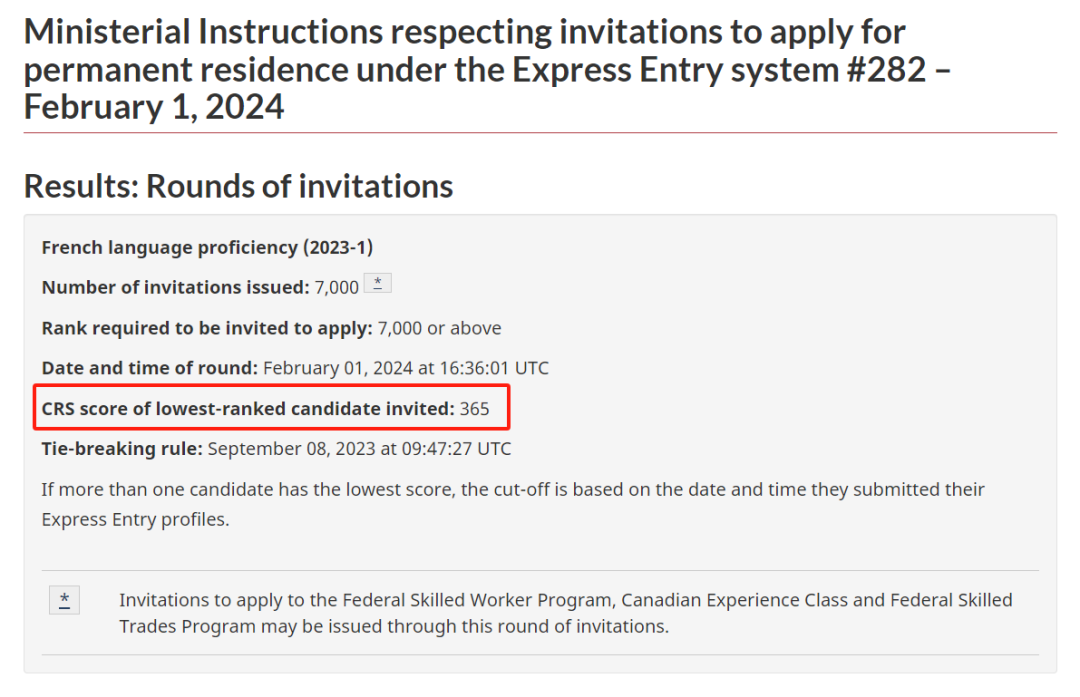Click the Ministerial Instructions #282 page heading

(x=487, y=70)
